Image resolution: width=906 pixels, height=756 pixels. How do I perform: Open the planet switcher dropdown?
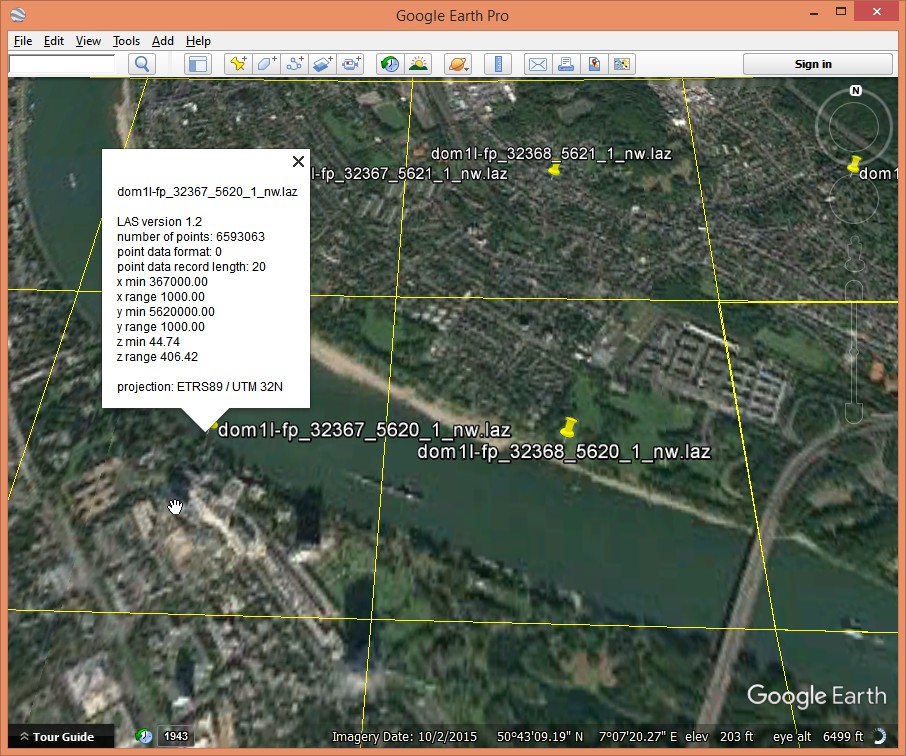458,64
